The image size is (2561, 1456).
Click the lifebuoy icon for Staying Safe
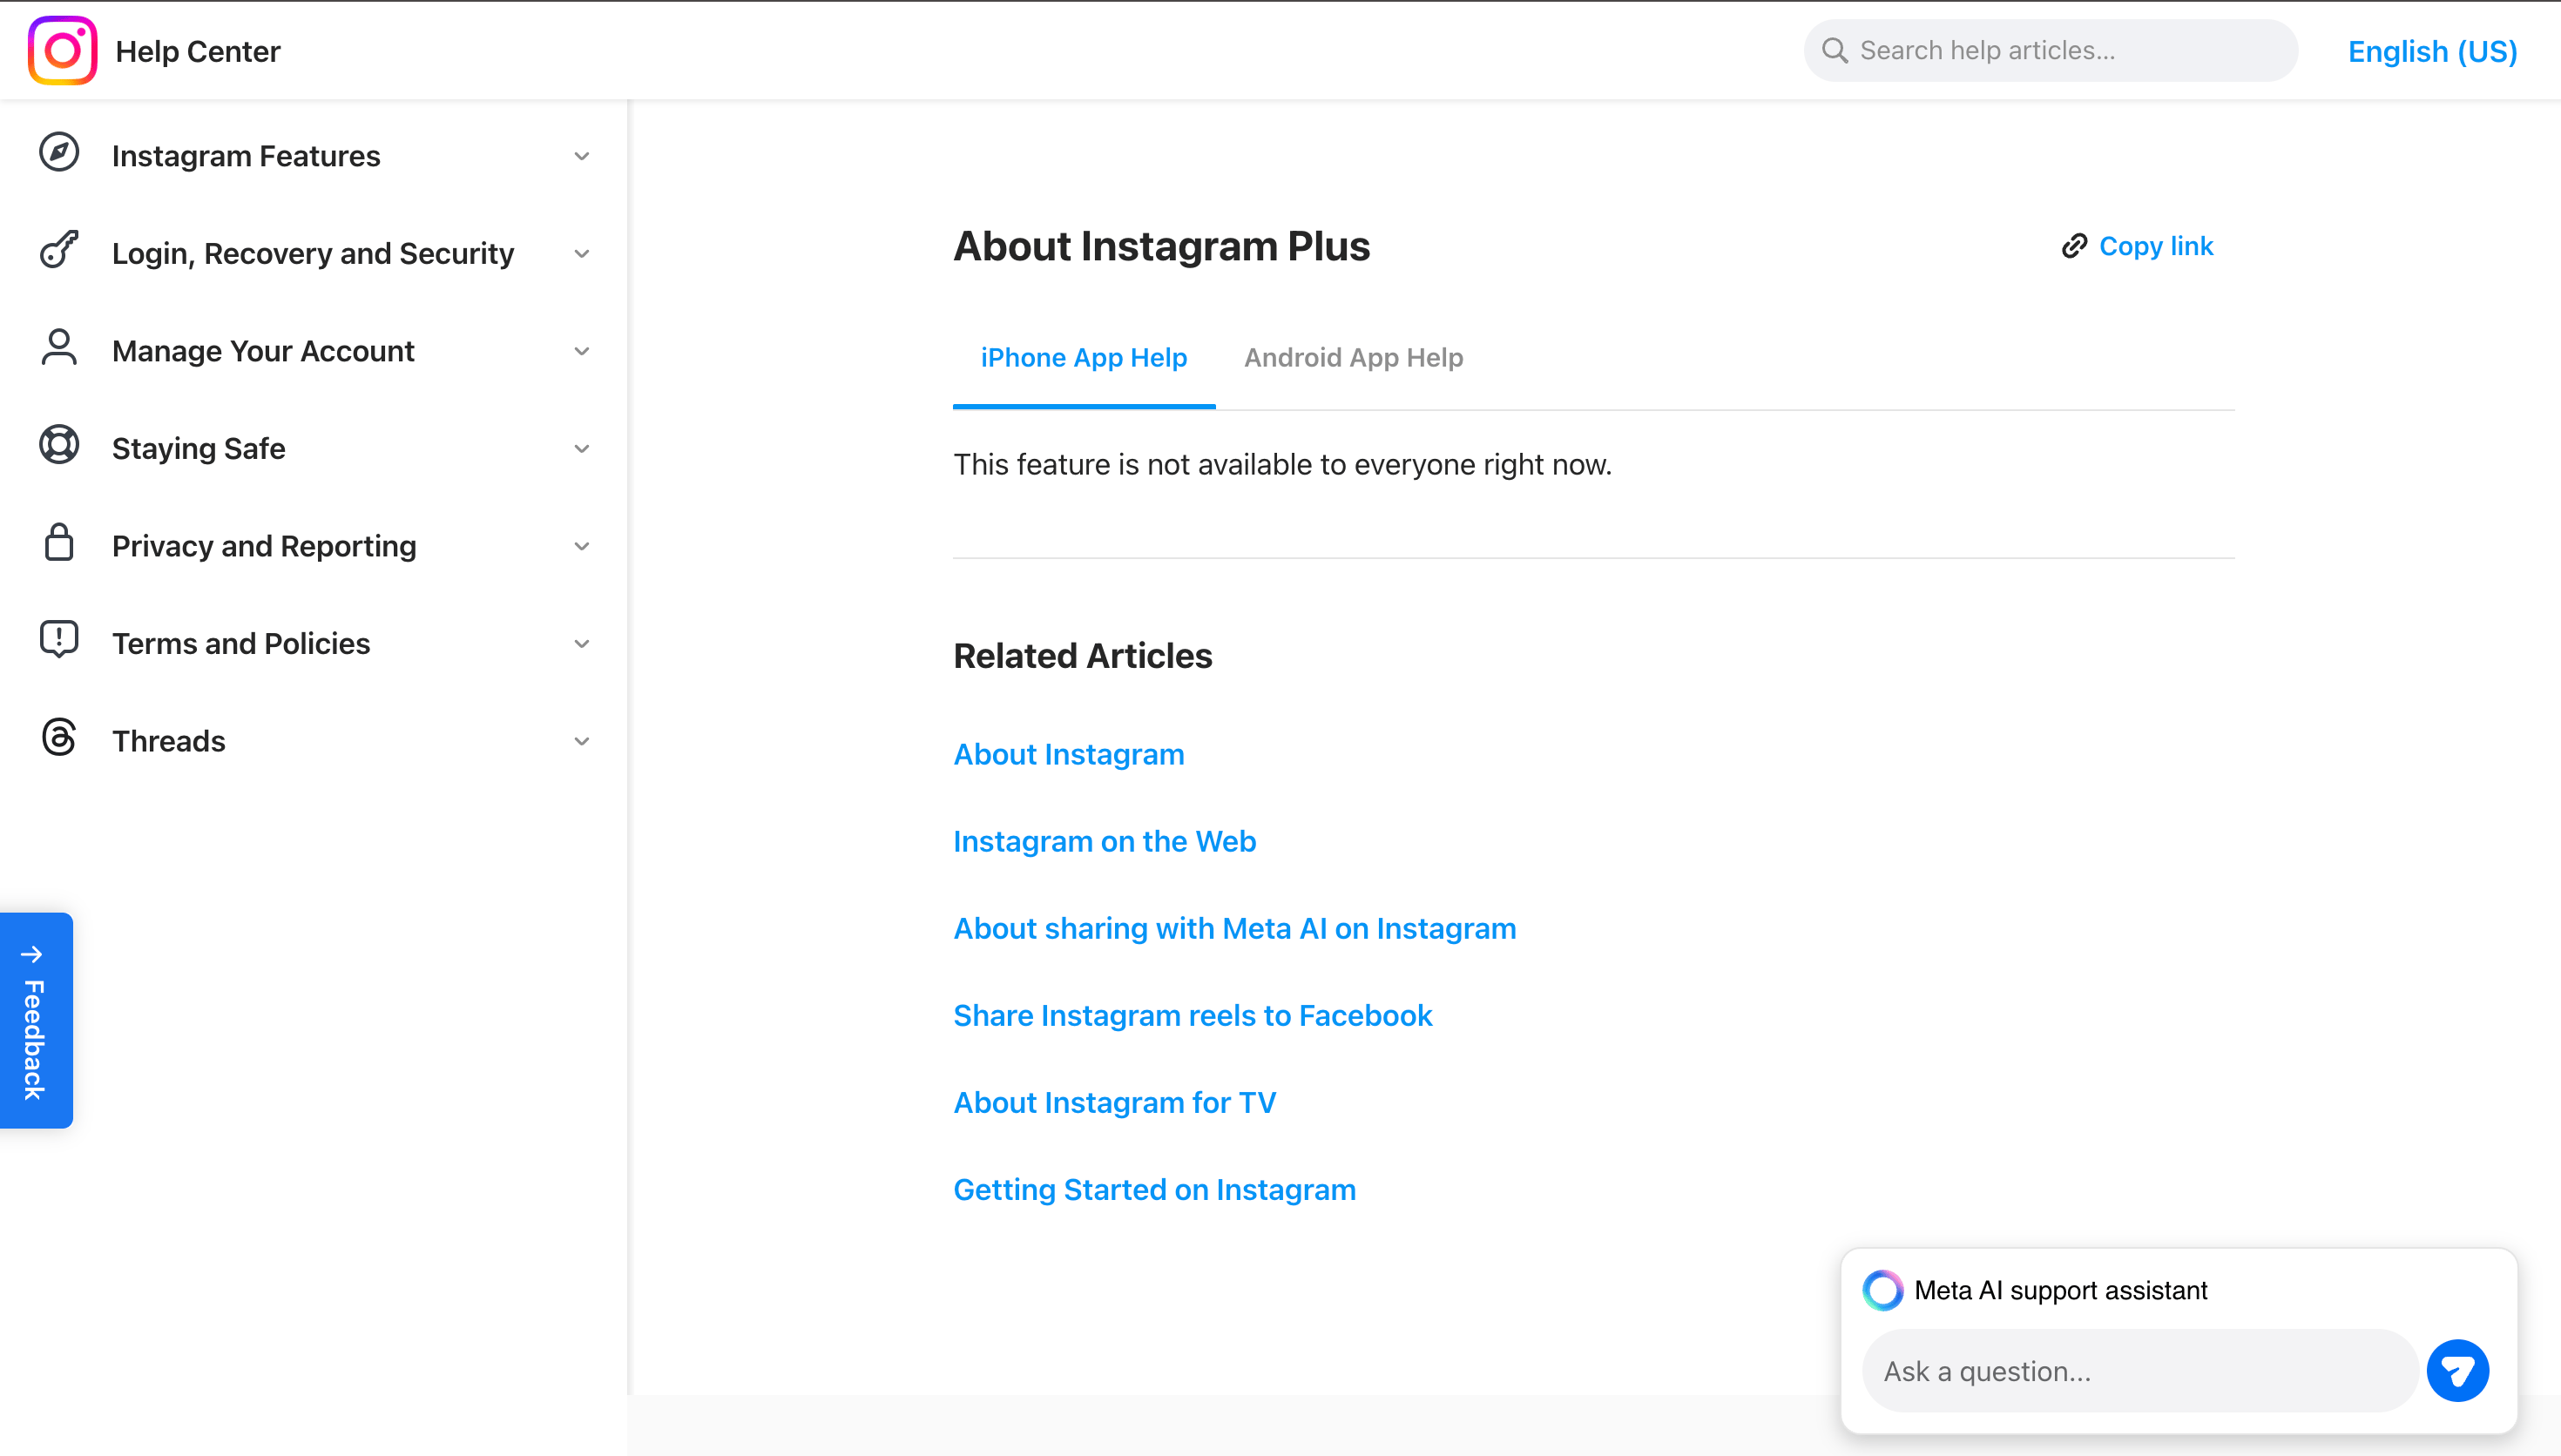tap(59, 445)
